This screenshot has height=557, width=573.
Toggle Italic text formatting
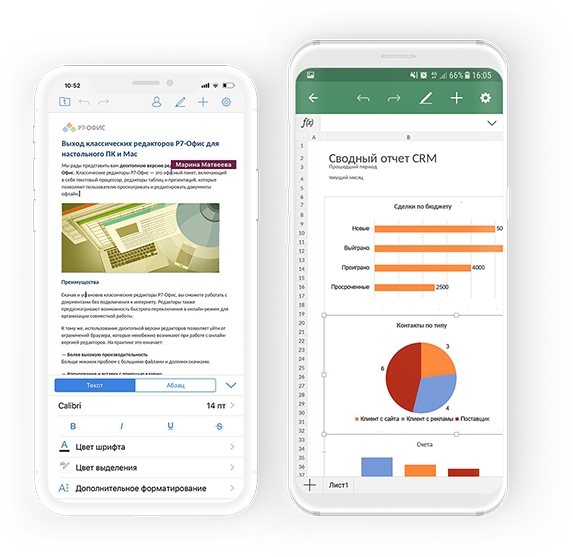point(122,426)
